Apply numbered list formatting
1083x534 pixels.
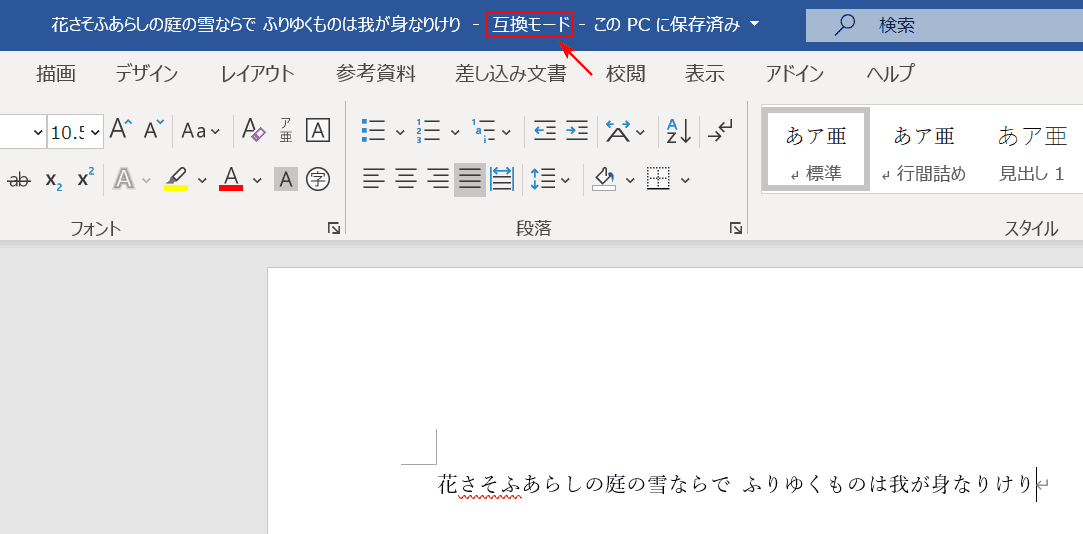[x=428, y=130]
